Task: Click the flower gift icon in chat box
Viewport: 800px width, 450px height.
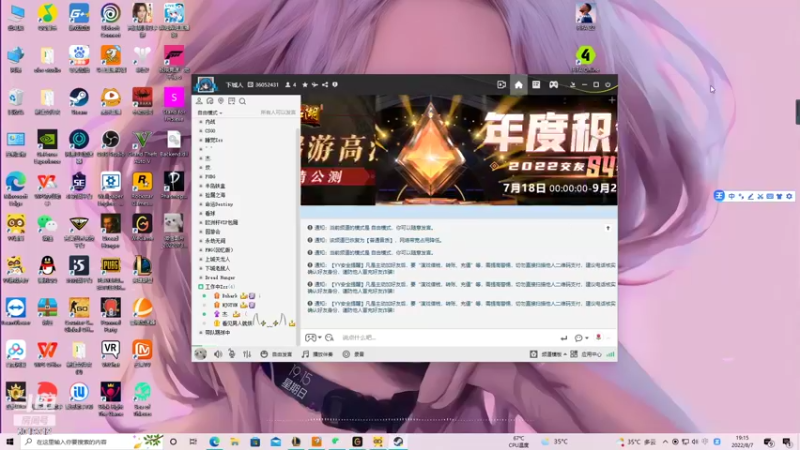Action: point(598,337)
